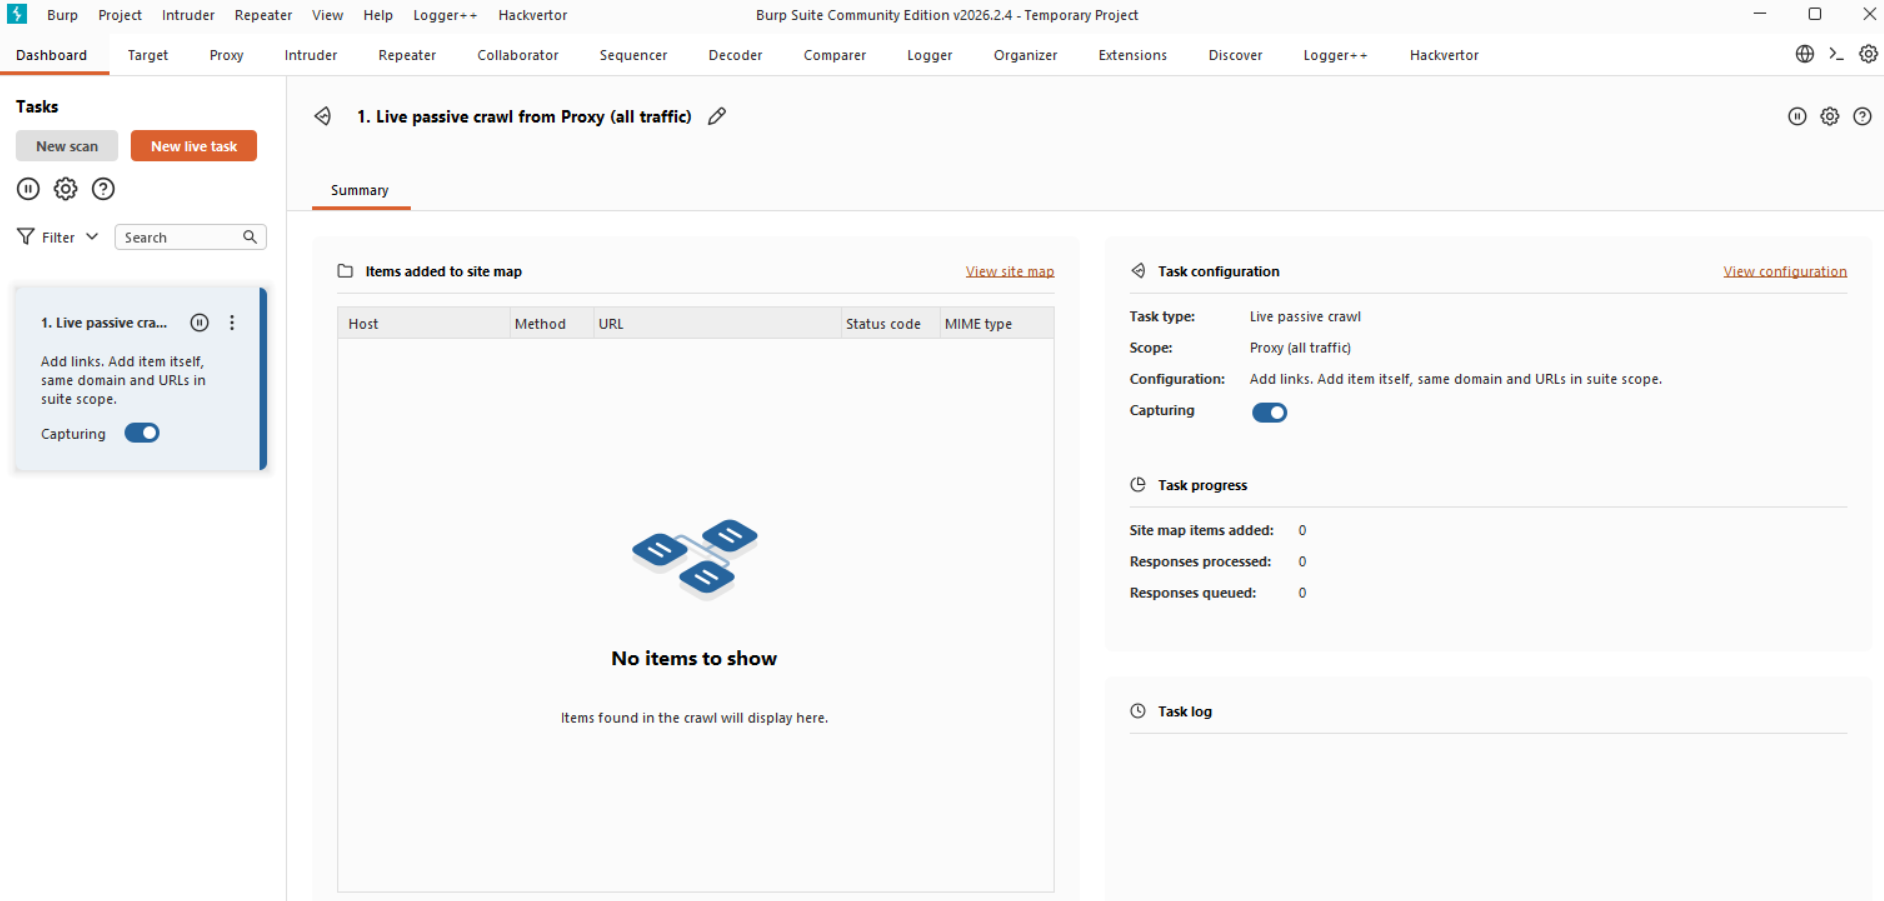Open the Project menu
Viewport: 1884px width, 901px height.
[x=120, y=15]
